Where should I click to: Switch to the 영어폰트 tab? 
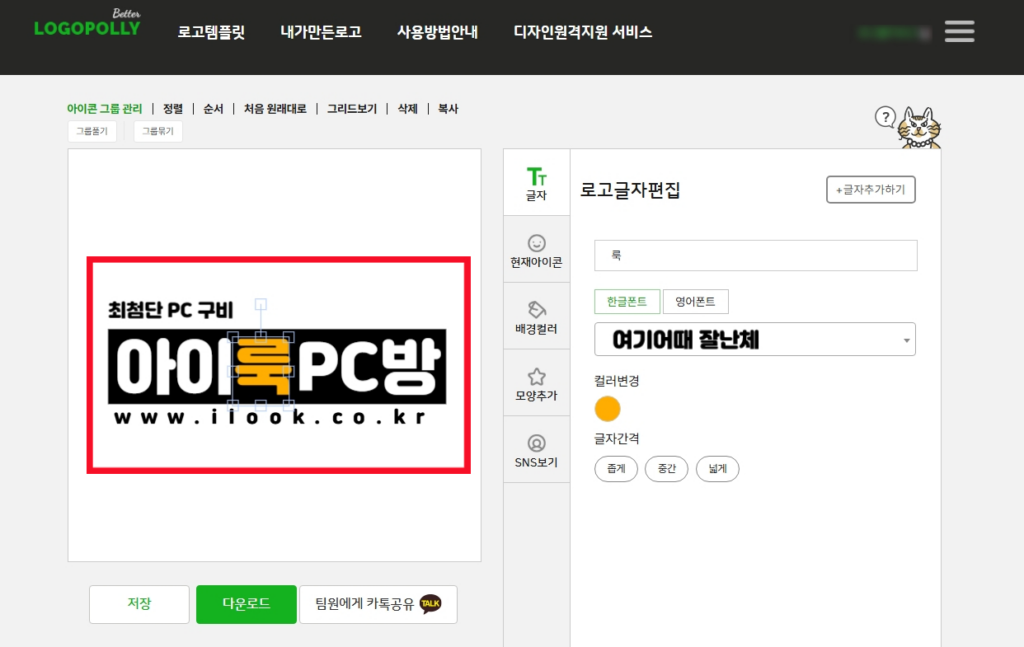(696, 302)
